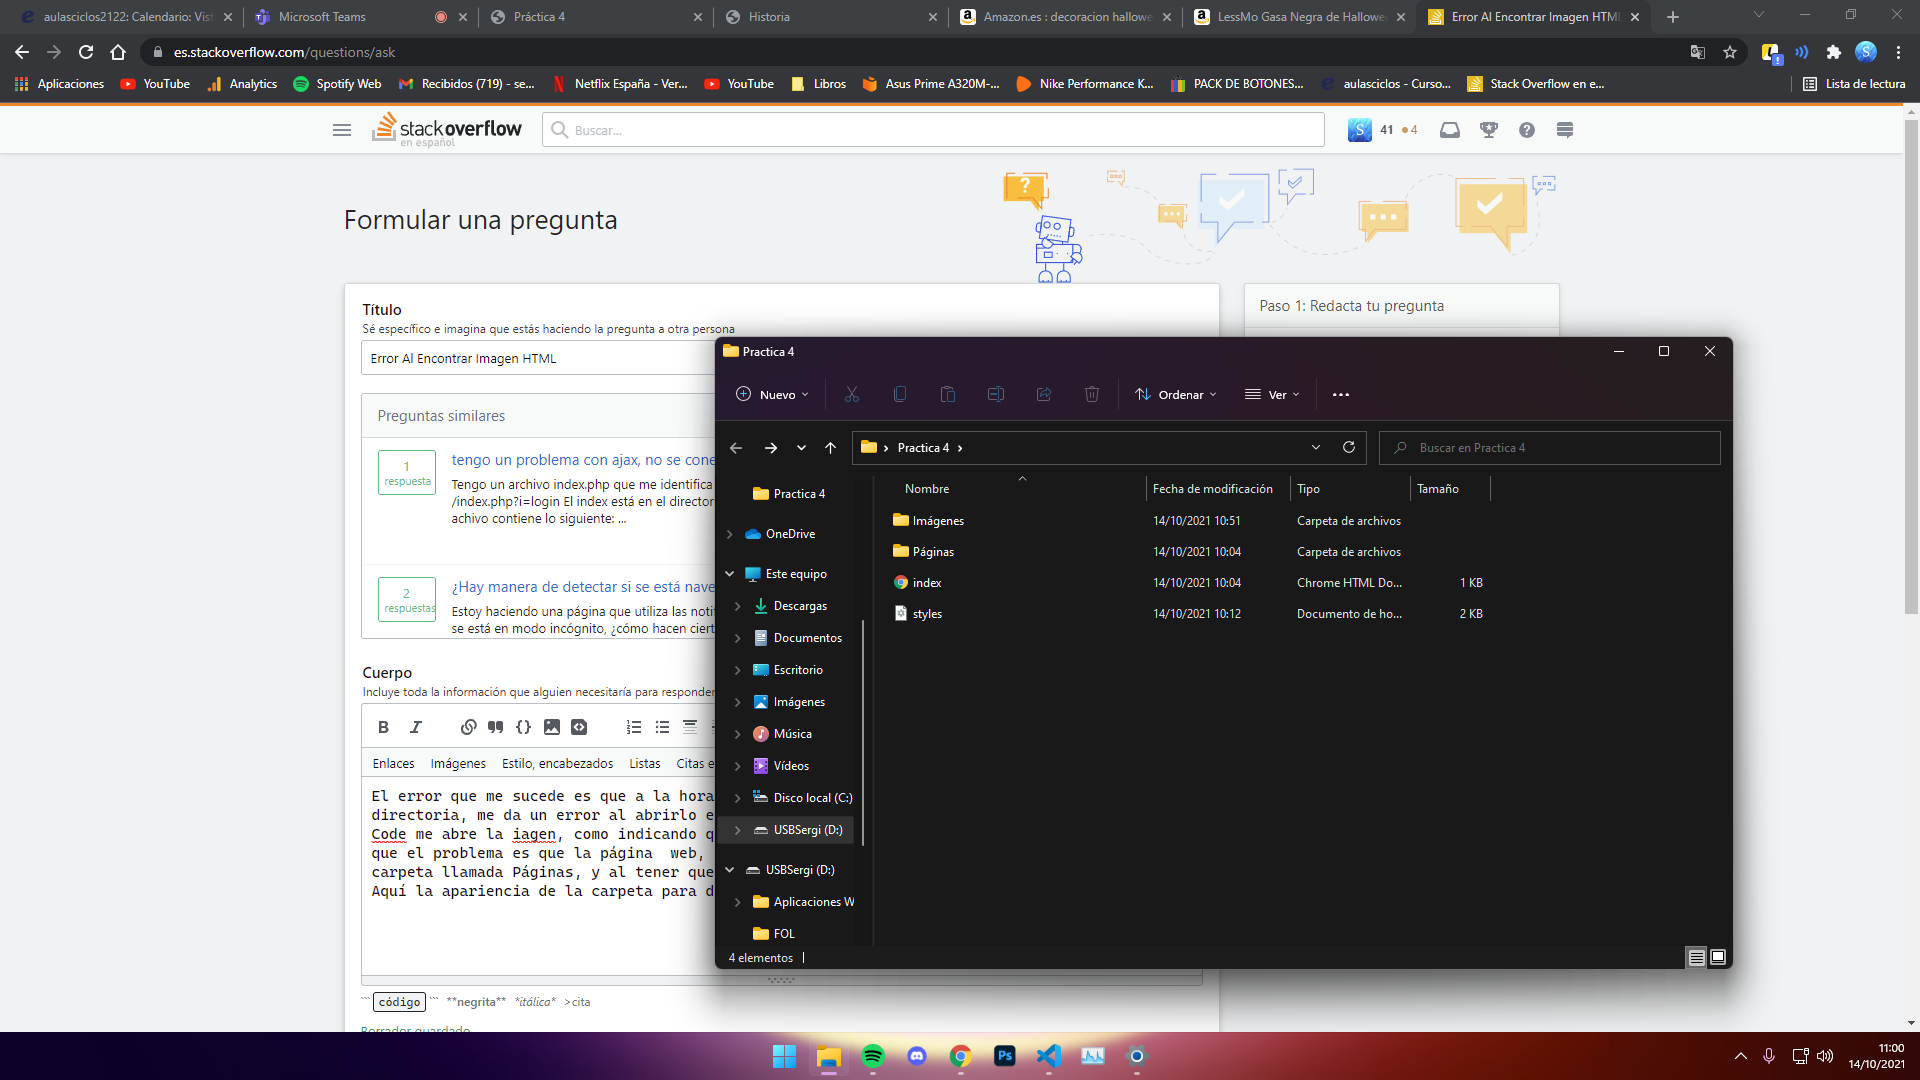This screenshot has height=1080, width=1920.
Task: Bookmark this page with the star icon
Action: coord(1730,52)
